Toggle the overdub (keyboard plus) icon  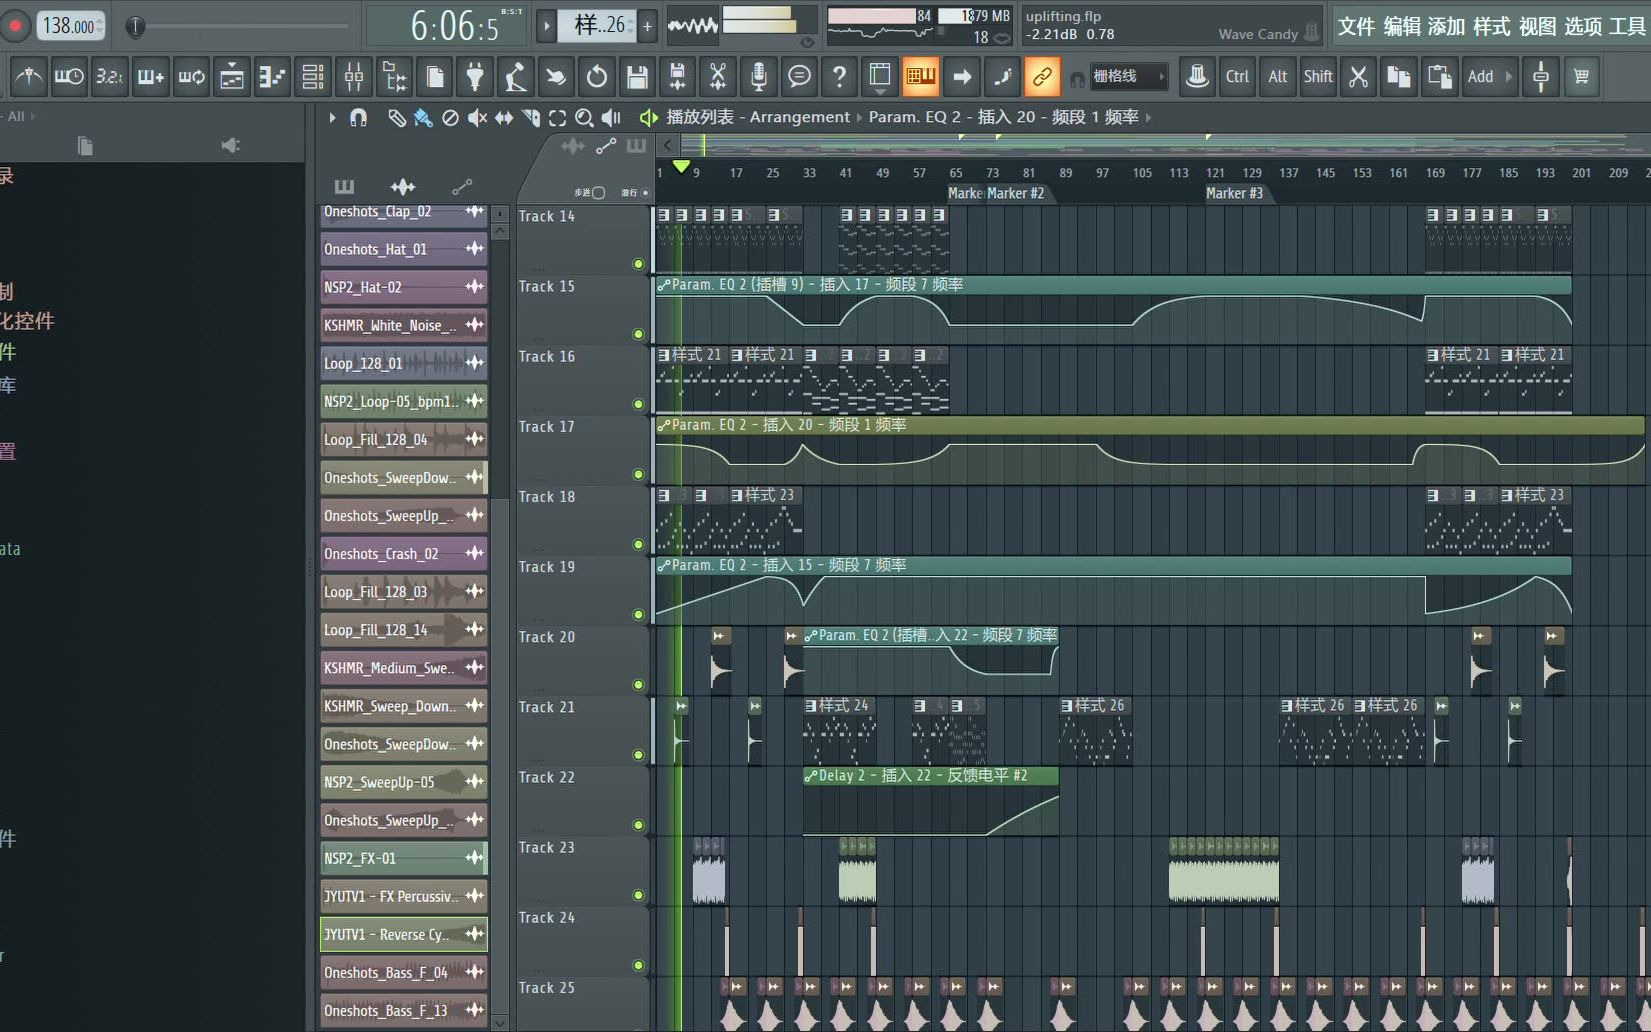coord(151,76)
